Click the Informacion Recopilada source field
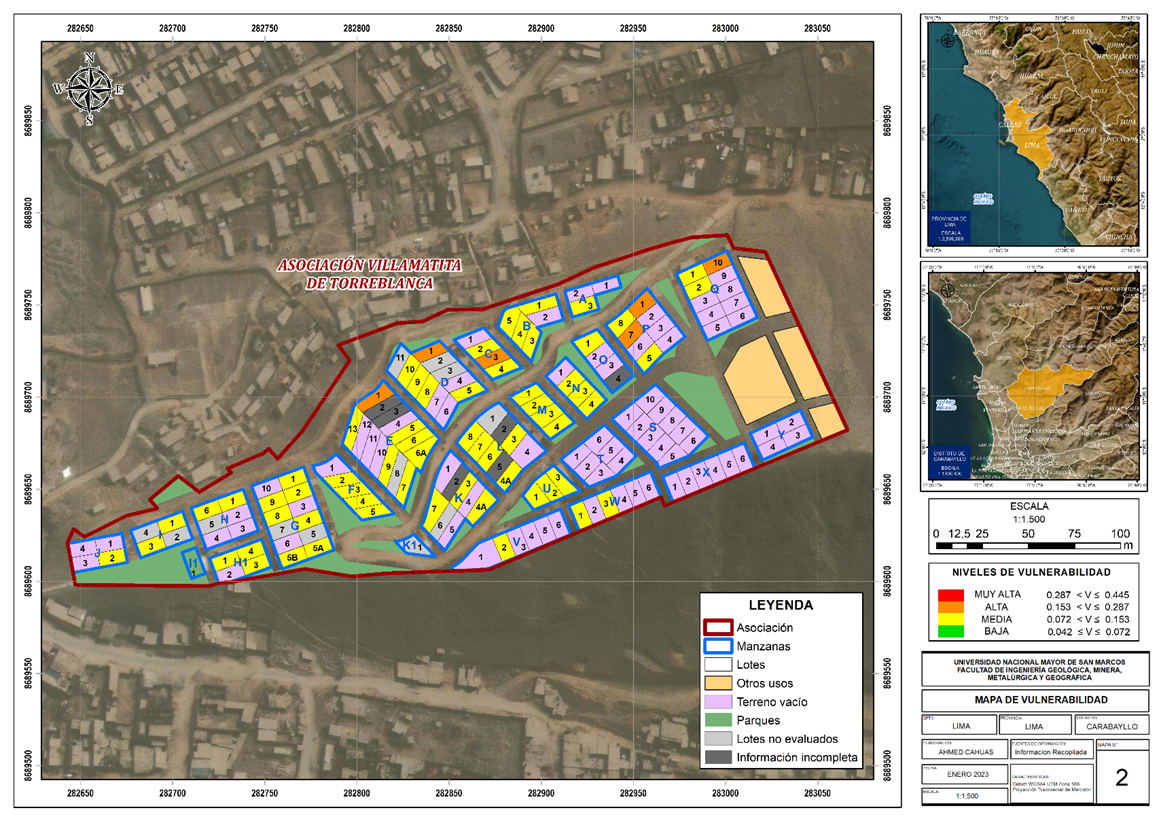1161x821 pixels. pyautogui.click(x=1050, y=751)
